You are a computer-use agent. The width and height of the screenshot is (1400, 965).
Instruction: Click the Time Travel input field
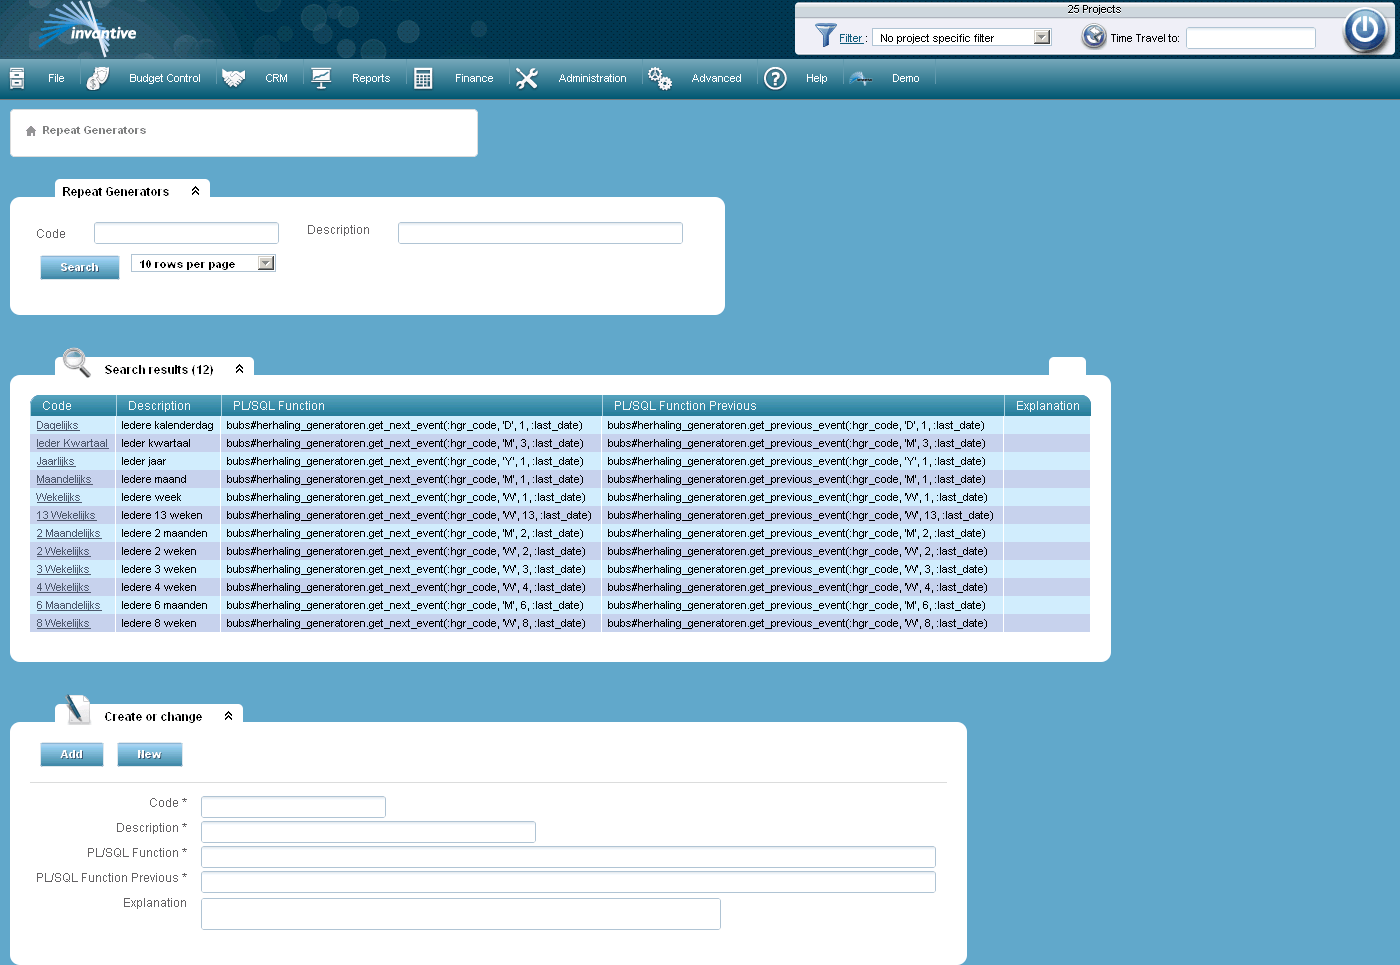1249,37
